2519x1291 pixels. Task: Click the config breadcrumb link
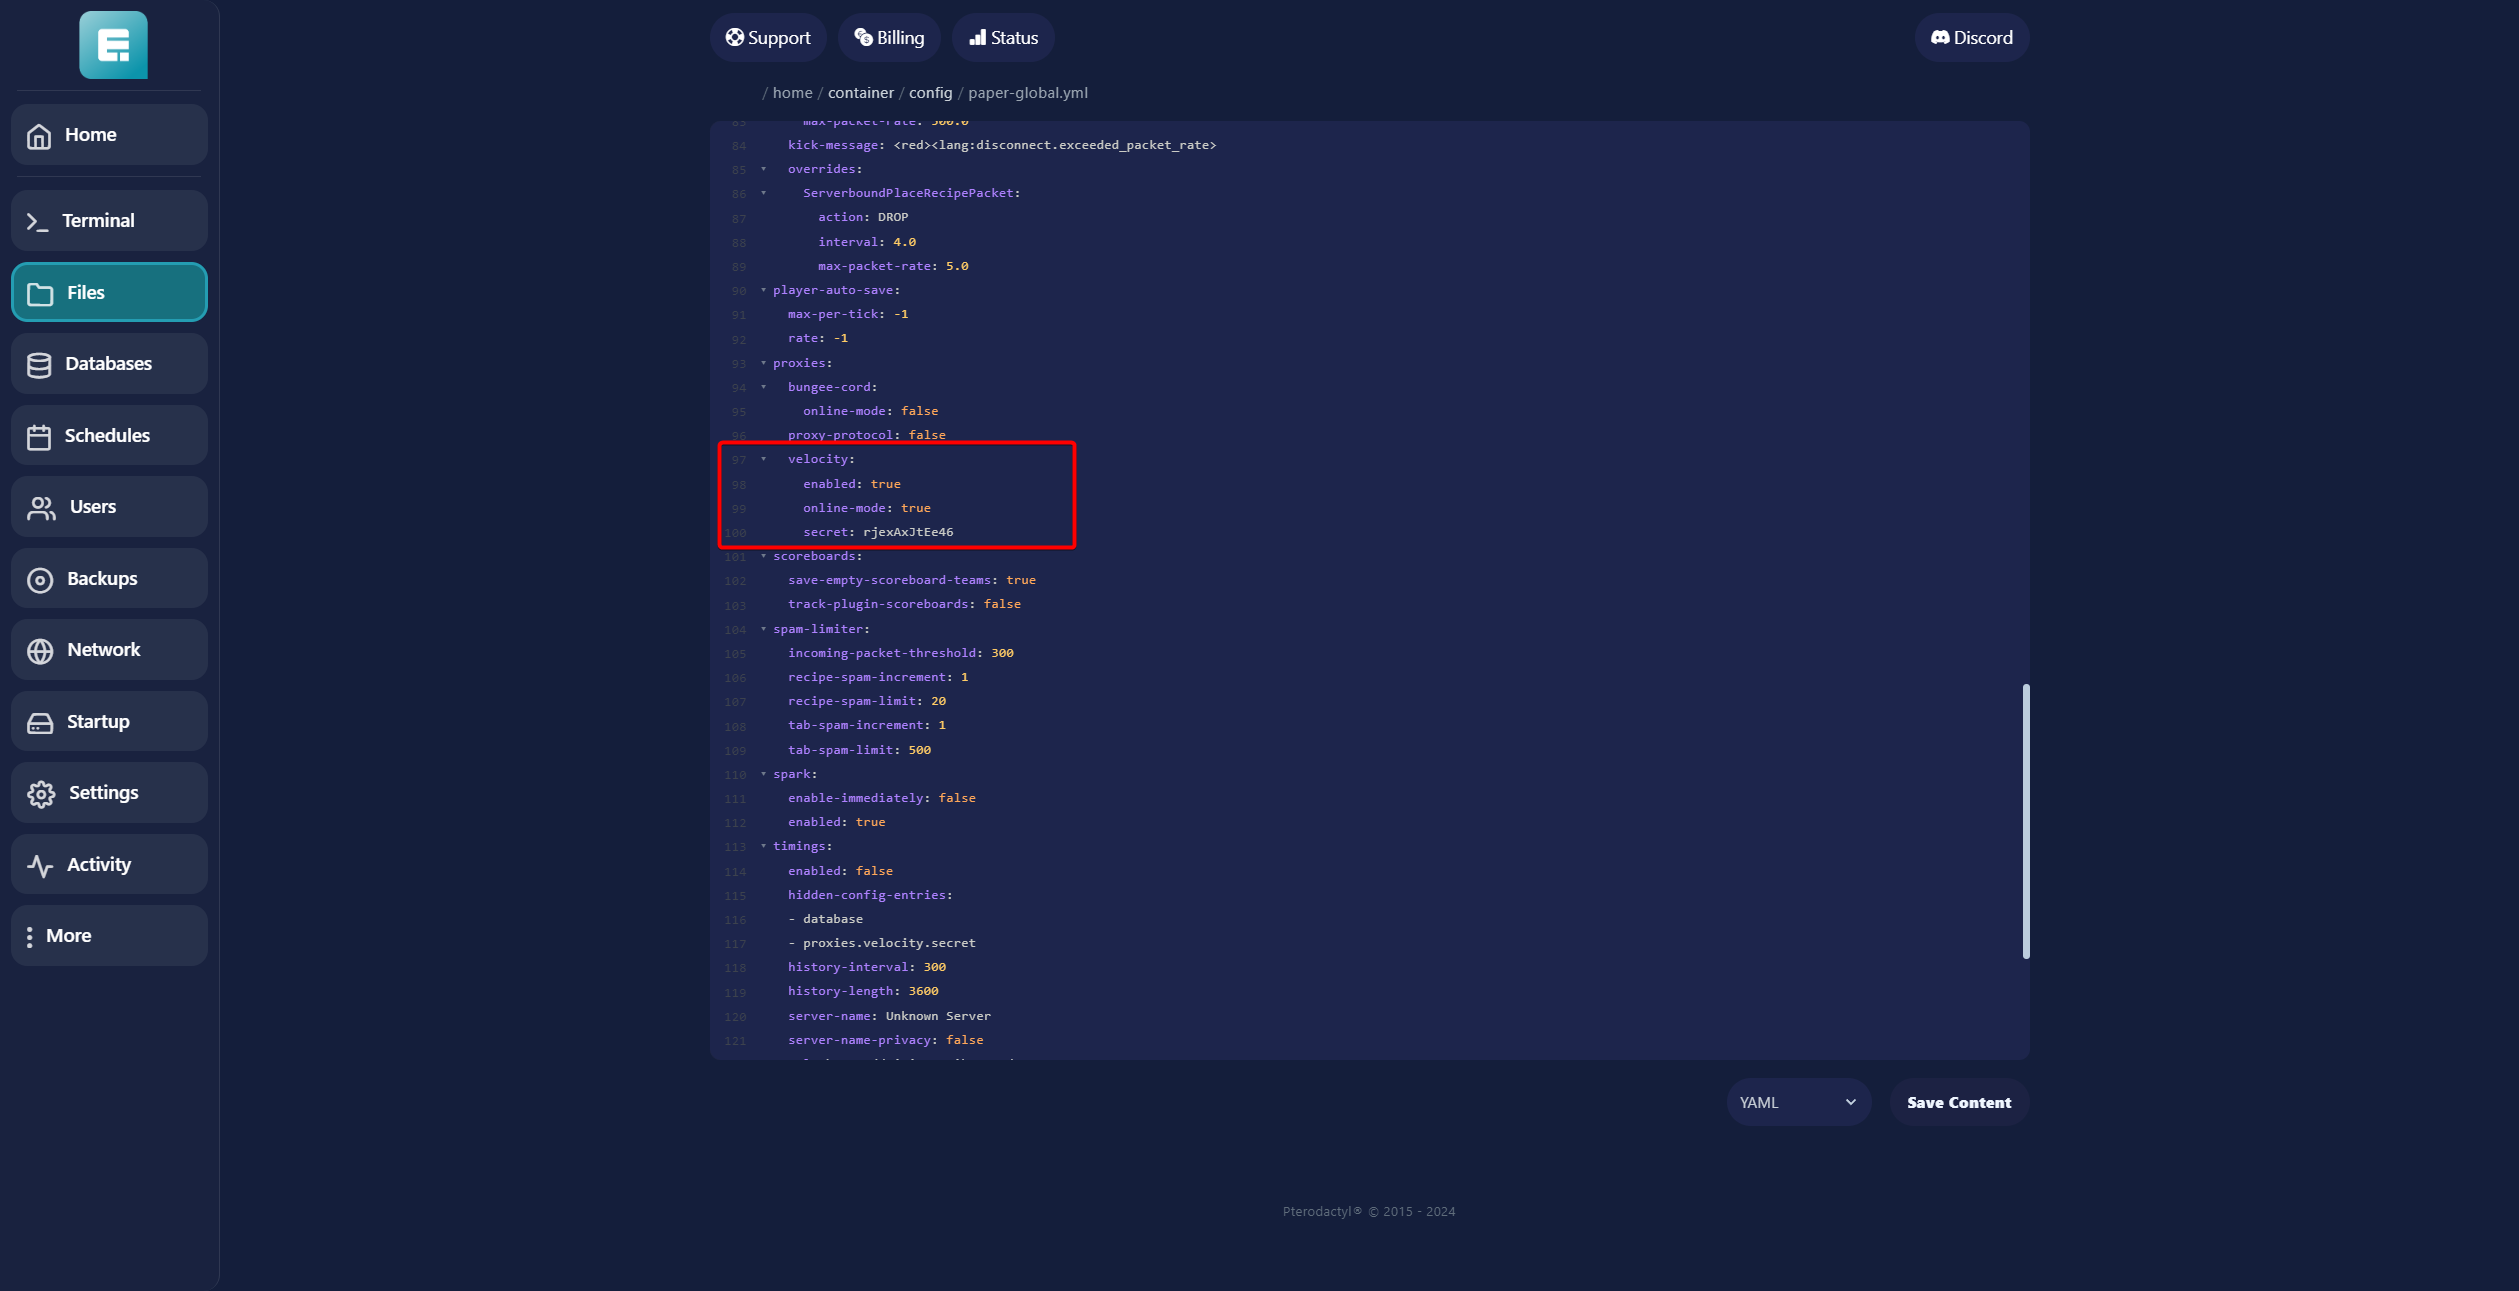pyautogui.click(x=930, y=93)
